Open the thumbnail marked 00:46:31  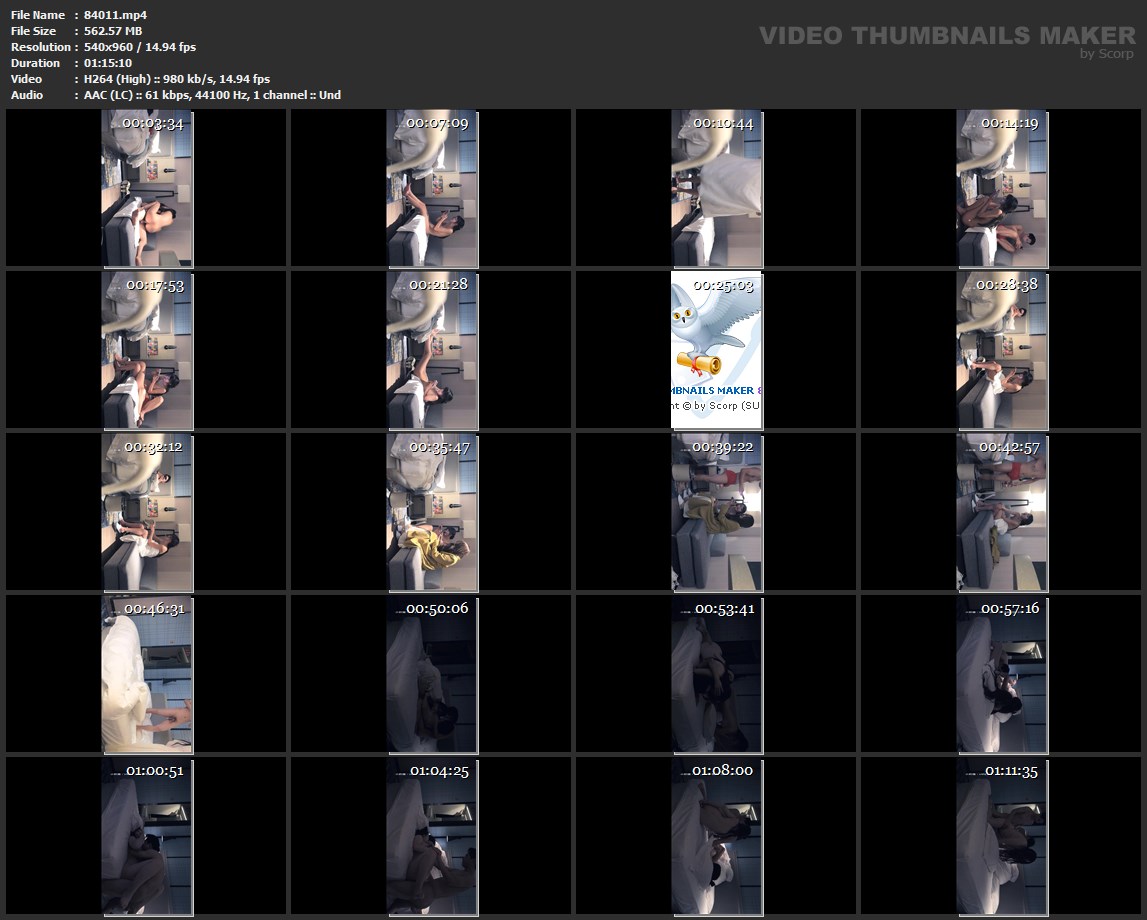pyautogui.click(x=147, y=674)
